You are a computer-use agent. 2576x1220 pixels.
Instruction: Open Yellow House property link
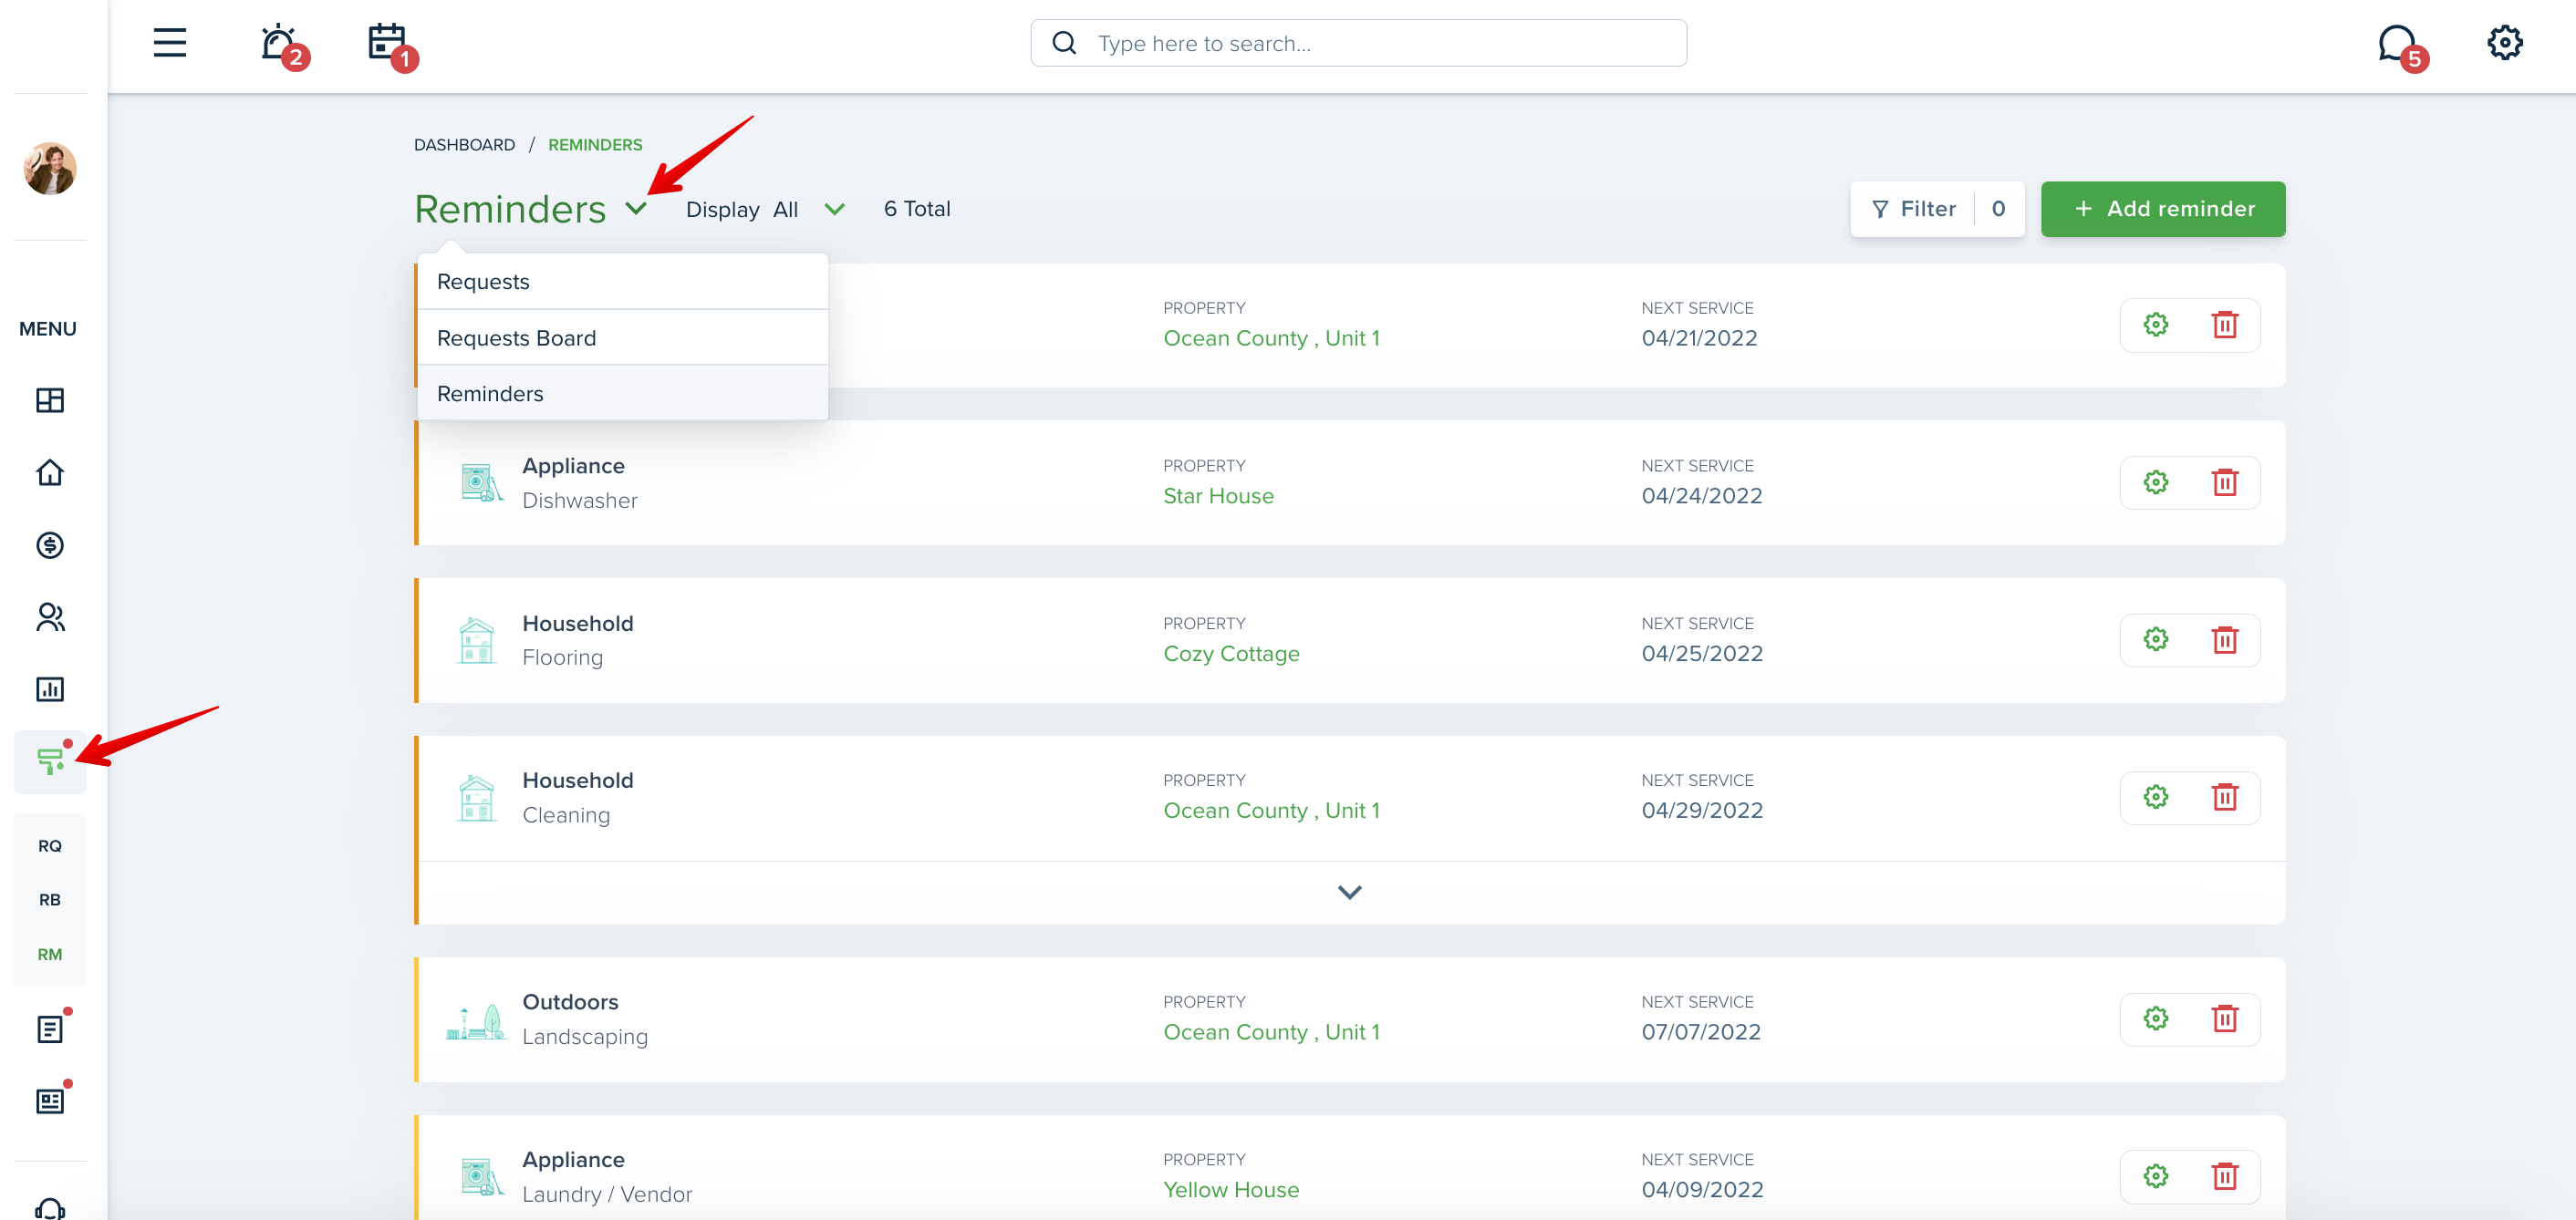click(1231, 1190)
